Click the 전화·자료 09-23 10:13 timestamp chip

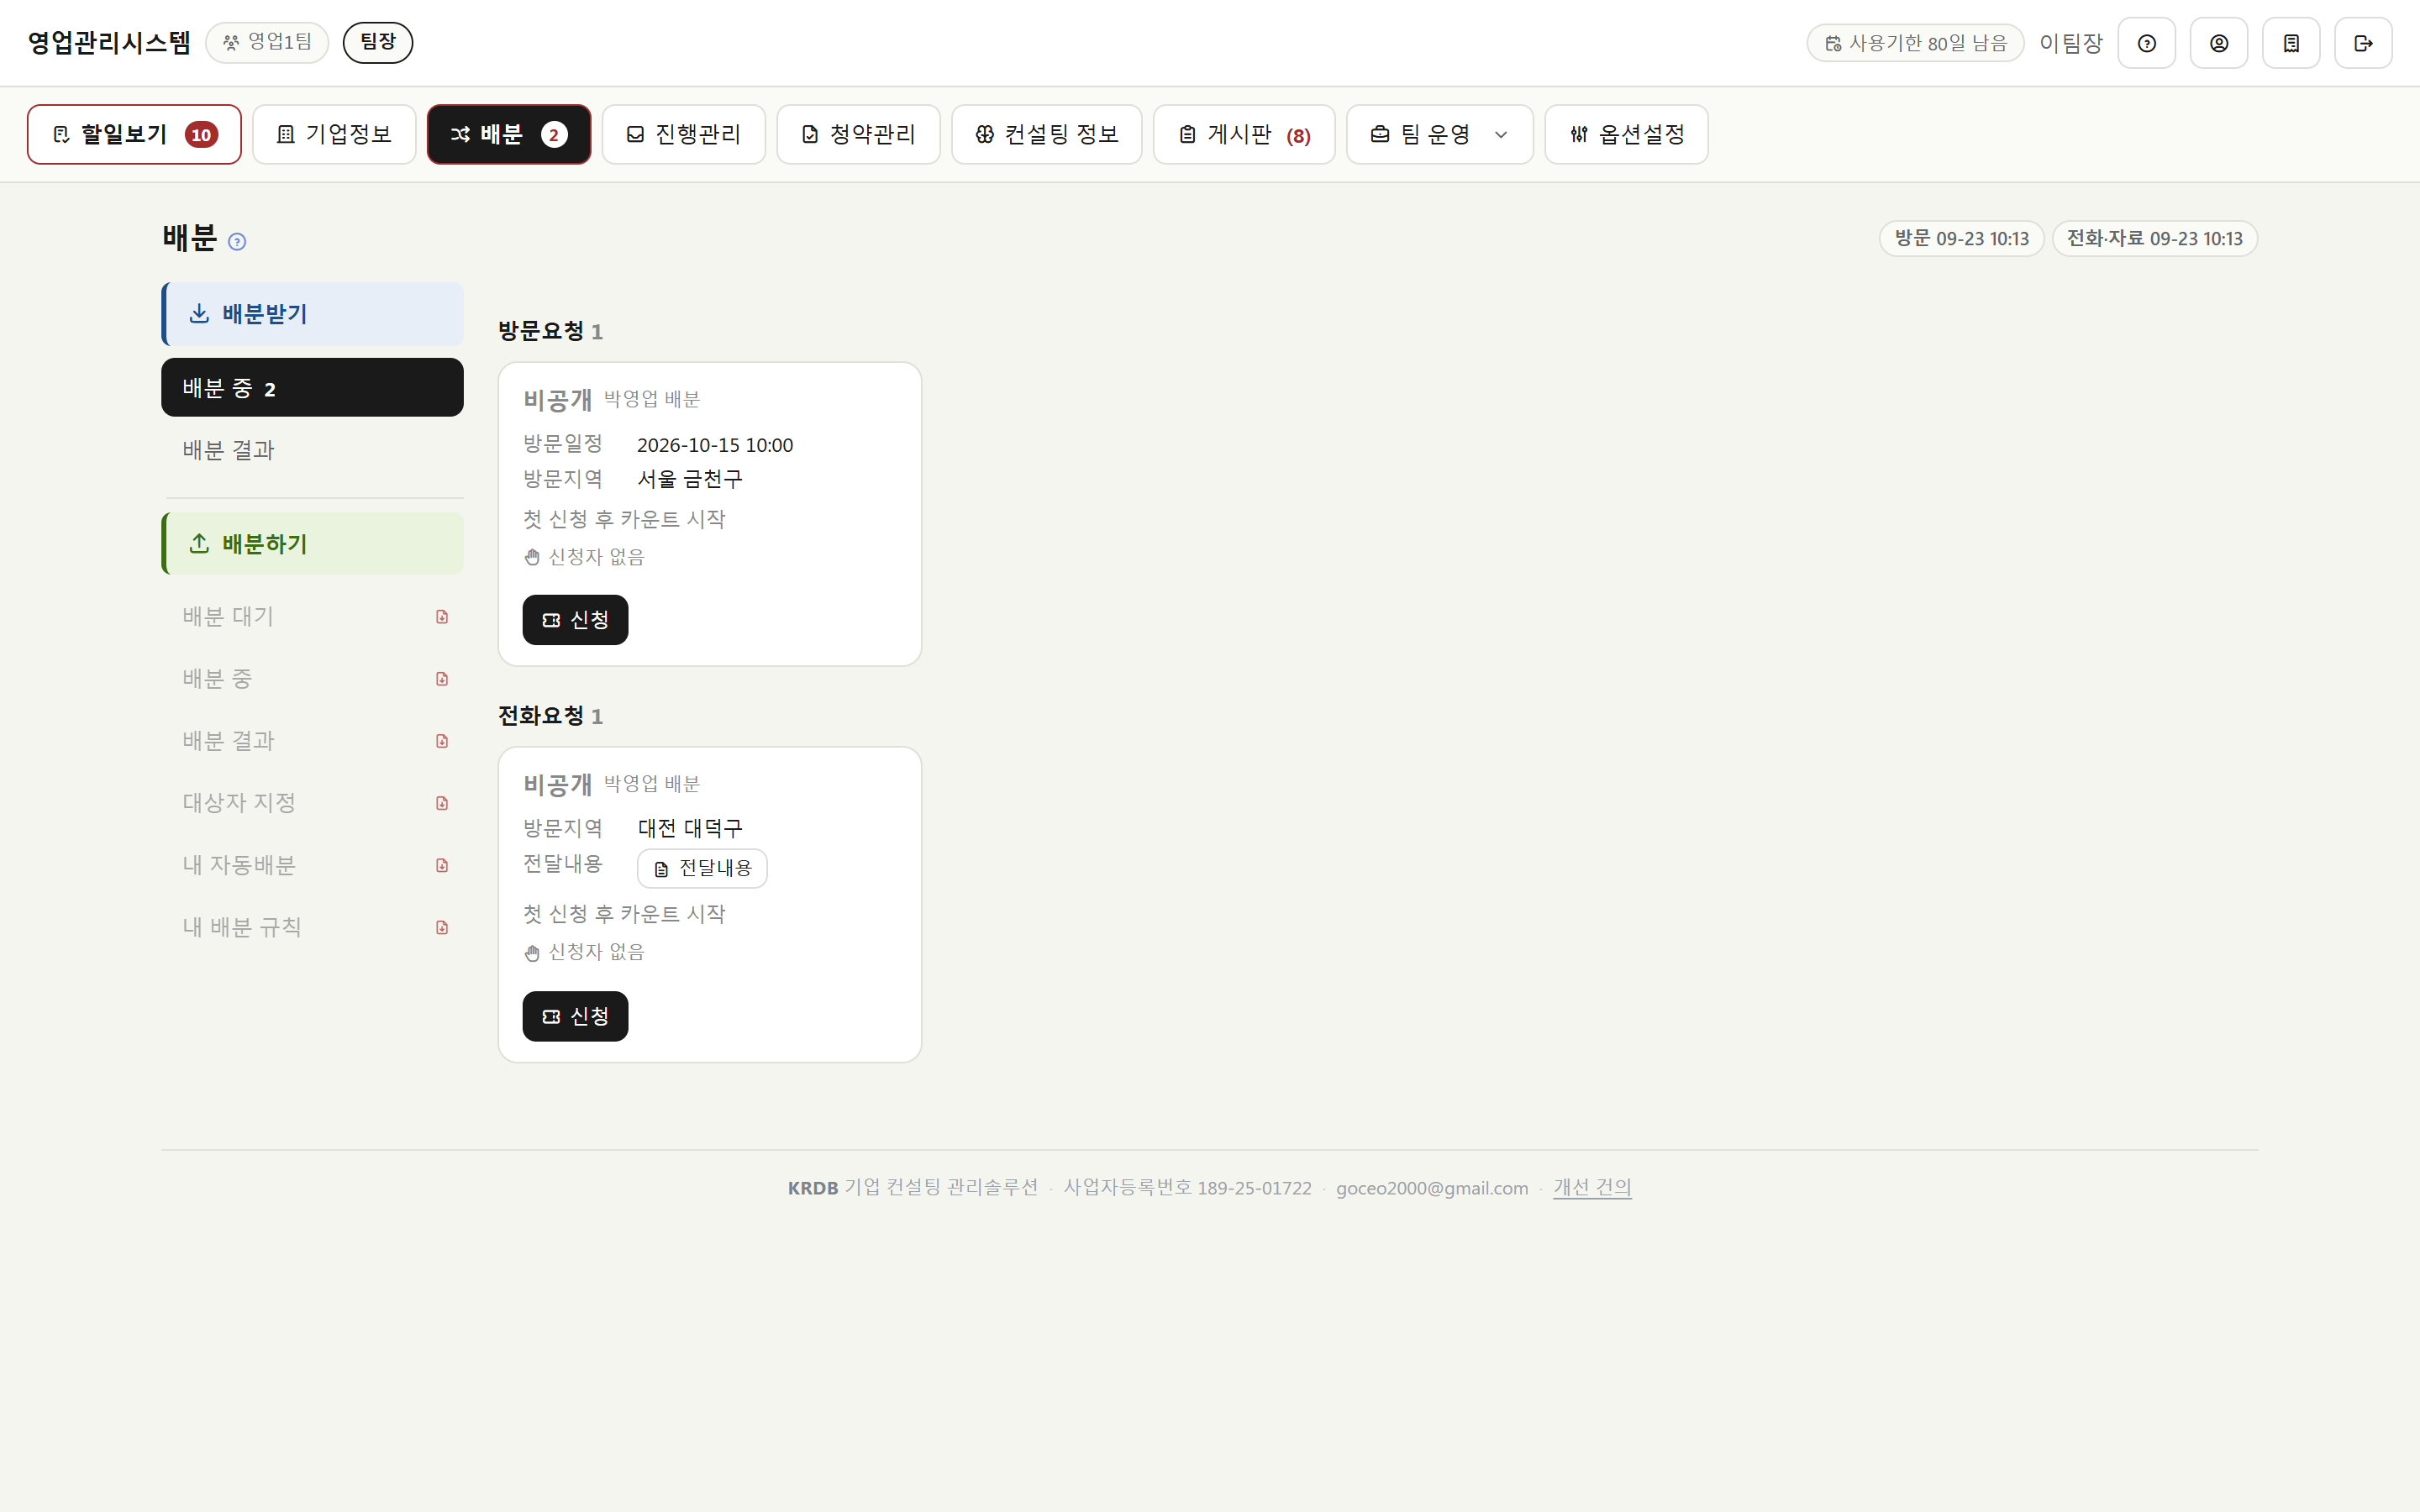[x=2154, y=238]
